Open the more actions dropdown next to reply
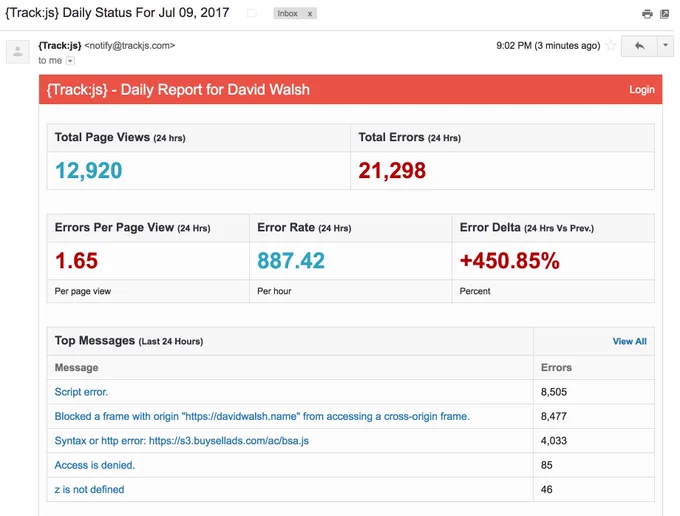This screenshot has width=680, height=516. click(665, 46)
